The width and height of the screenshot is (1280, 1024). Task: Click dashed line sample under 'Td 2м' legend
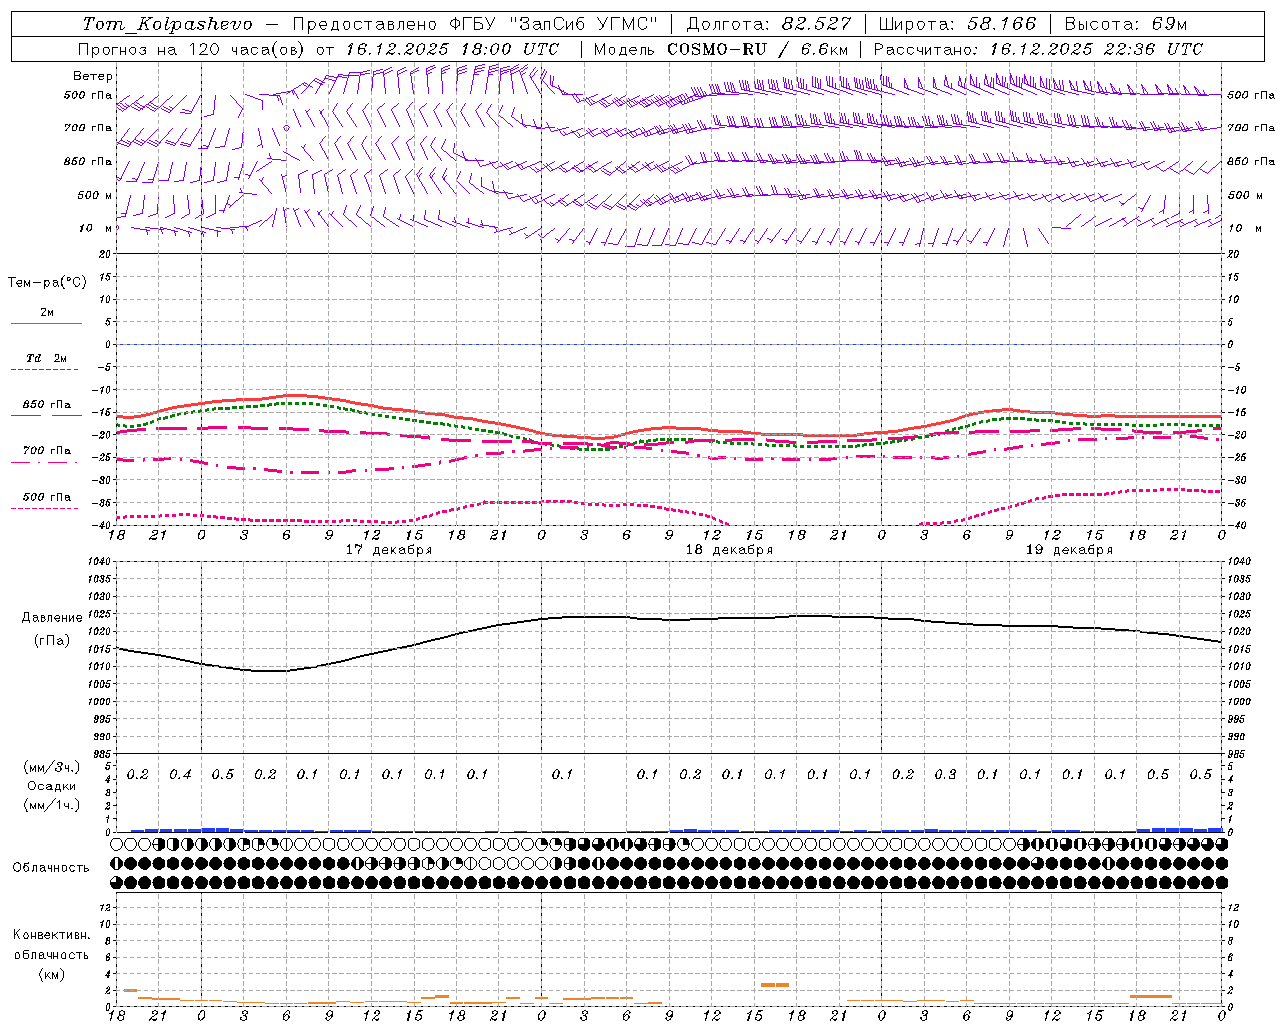click(46, 370)
